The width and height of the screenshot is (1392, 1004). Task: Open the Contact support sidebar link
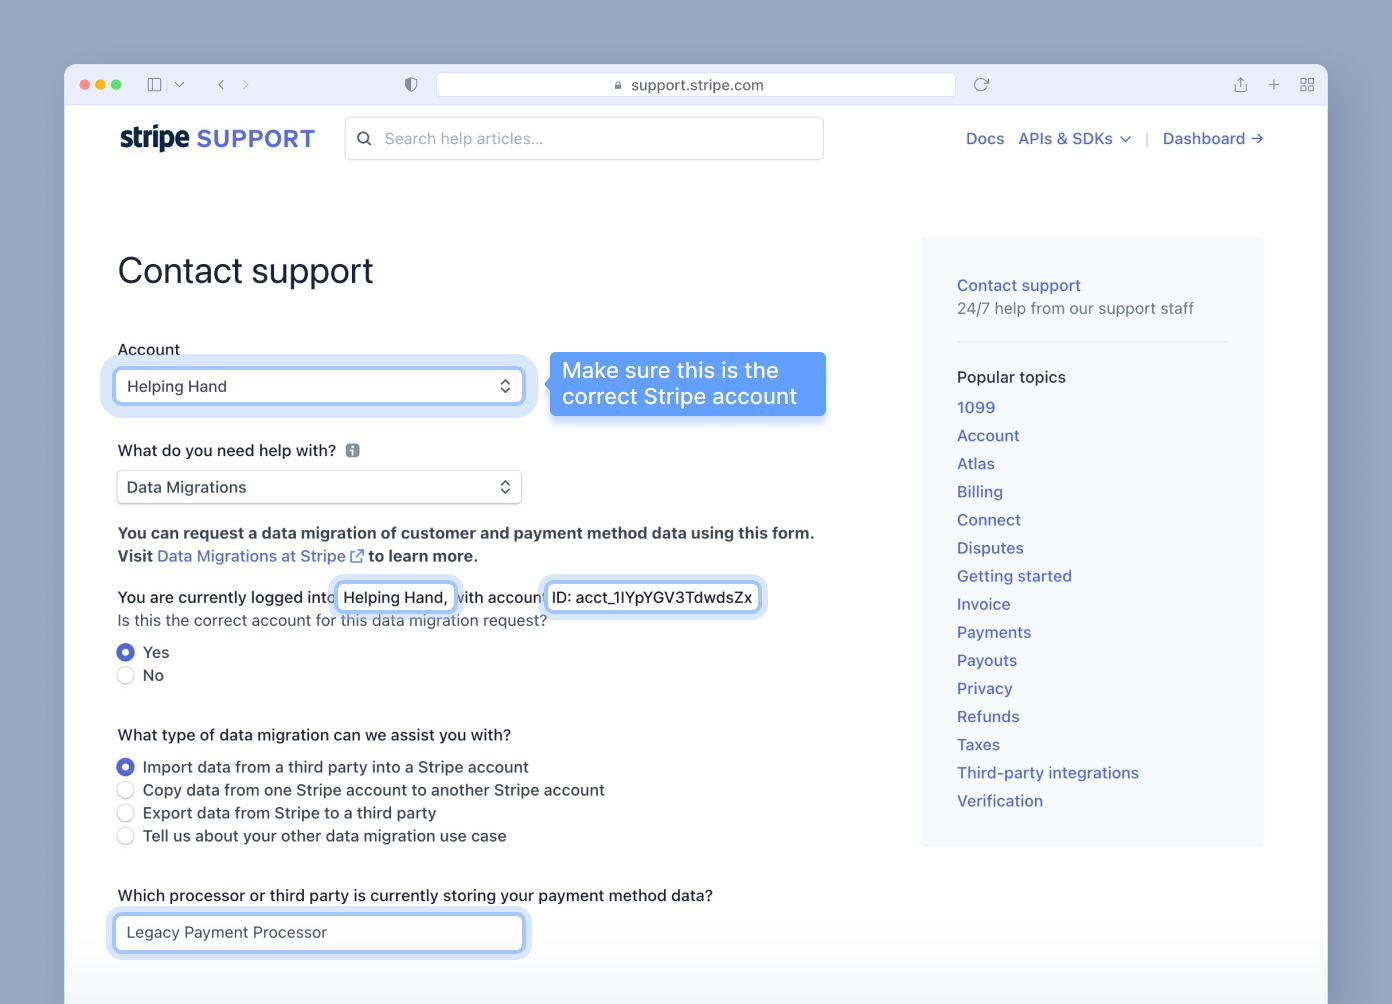click(x=1018, y=285)
